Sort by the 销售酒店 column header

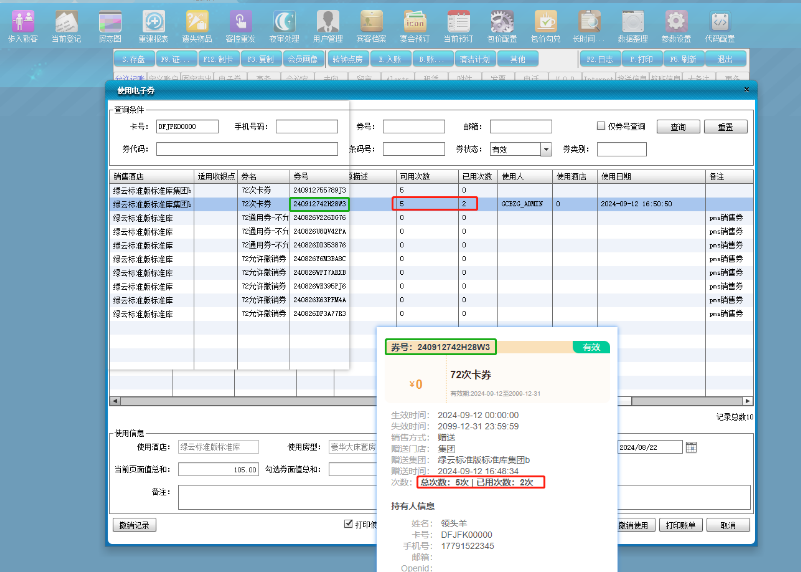152,176
